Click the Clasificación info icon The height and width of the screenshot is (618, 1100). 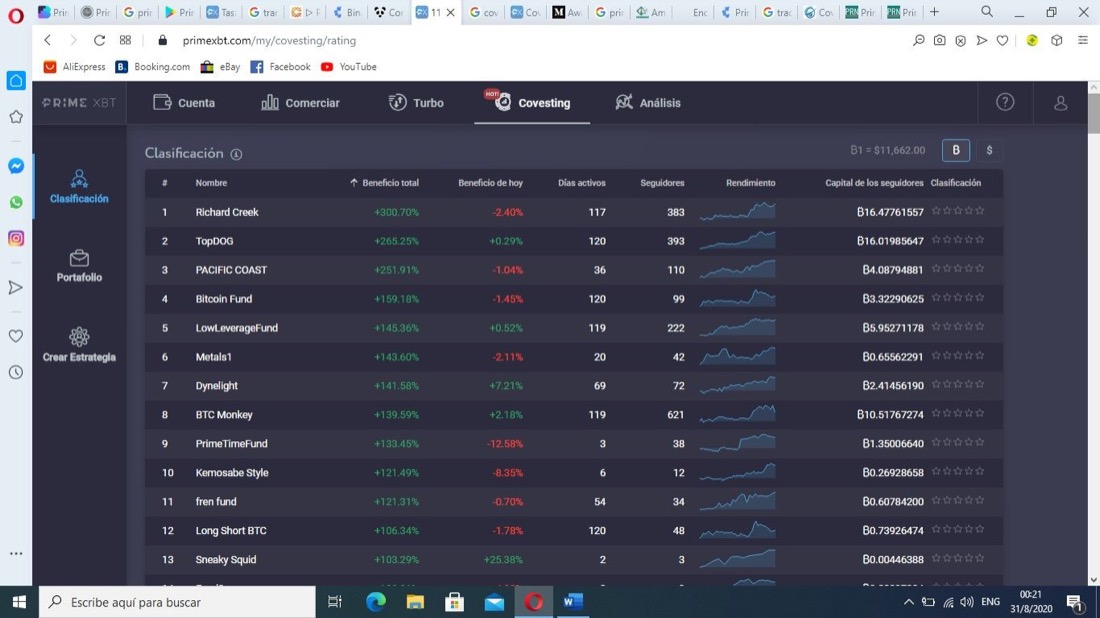click(x=236, y=154)
